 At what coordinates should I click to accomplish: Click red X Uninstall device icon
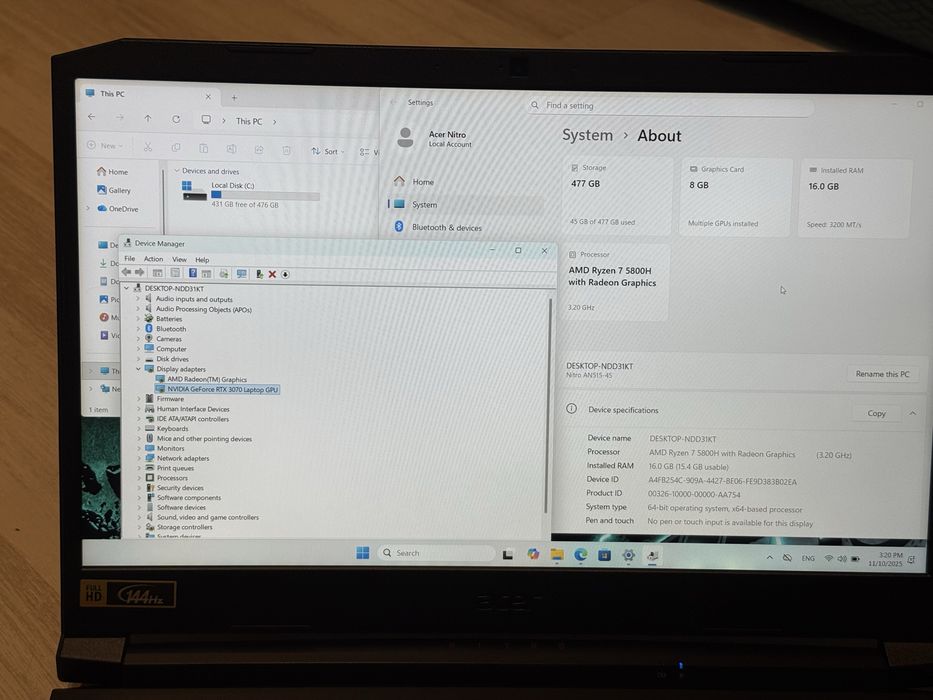coord(272,274)
